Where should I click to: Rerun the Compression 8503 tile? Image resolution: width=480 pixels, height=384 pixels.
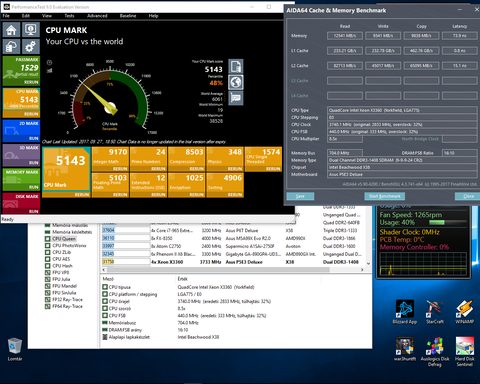pos(197,169)
